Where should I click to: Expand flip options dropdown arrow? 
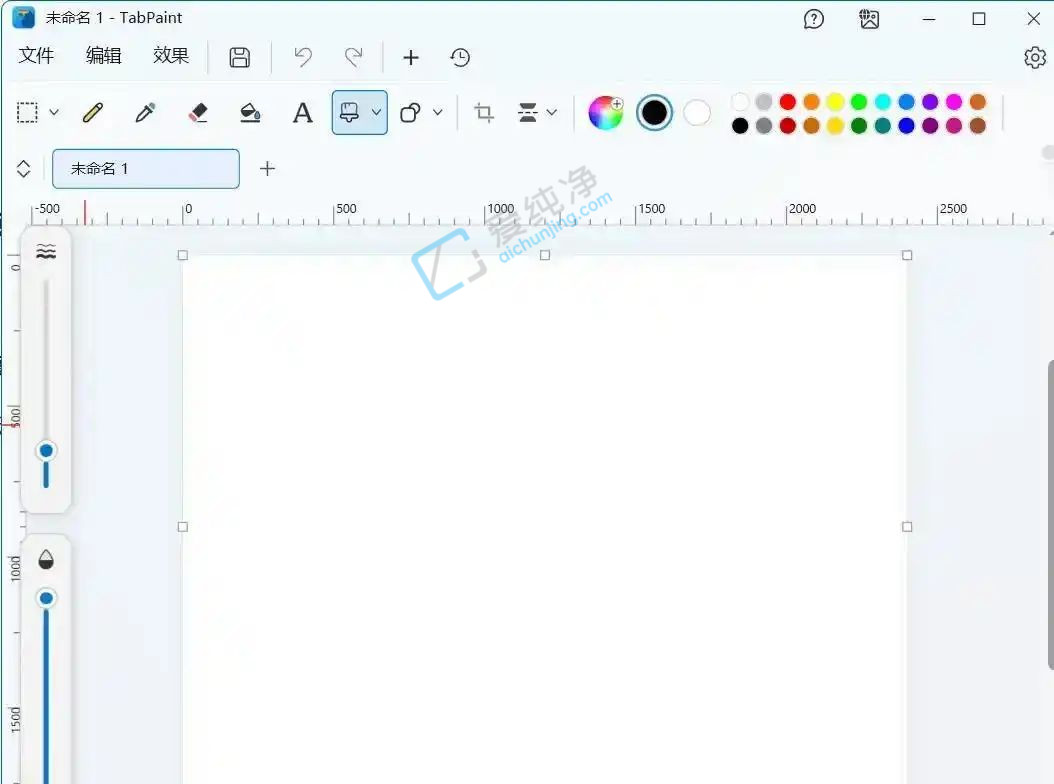point(552,112)
